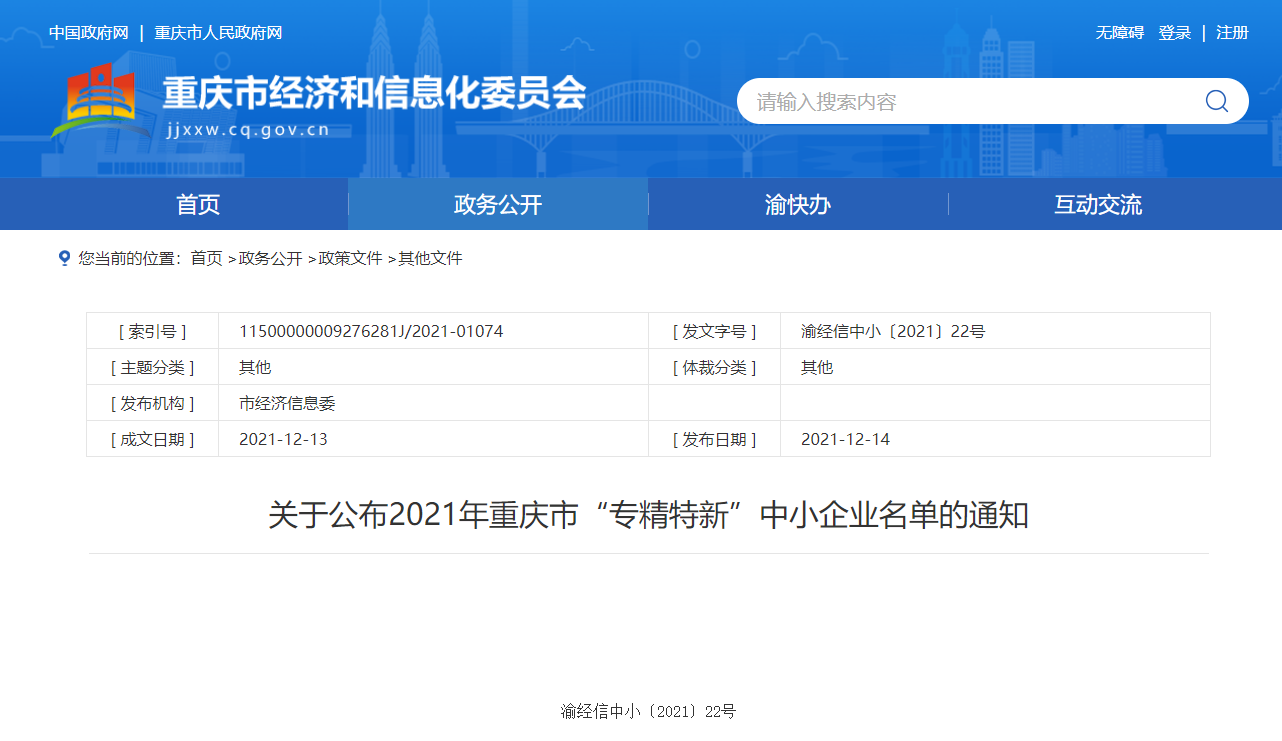Image resolution: width=1282 pixels, height=741 pixels.
Task: Click the 重庆市经济和信息化委员会 site title
Action: (374, 93)
